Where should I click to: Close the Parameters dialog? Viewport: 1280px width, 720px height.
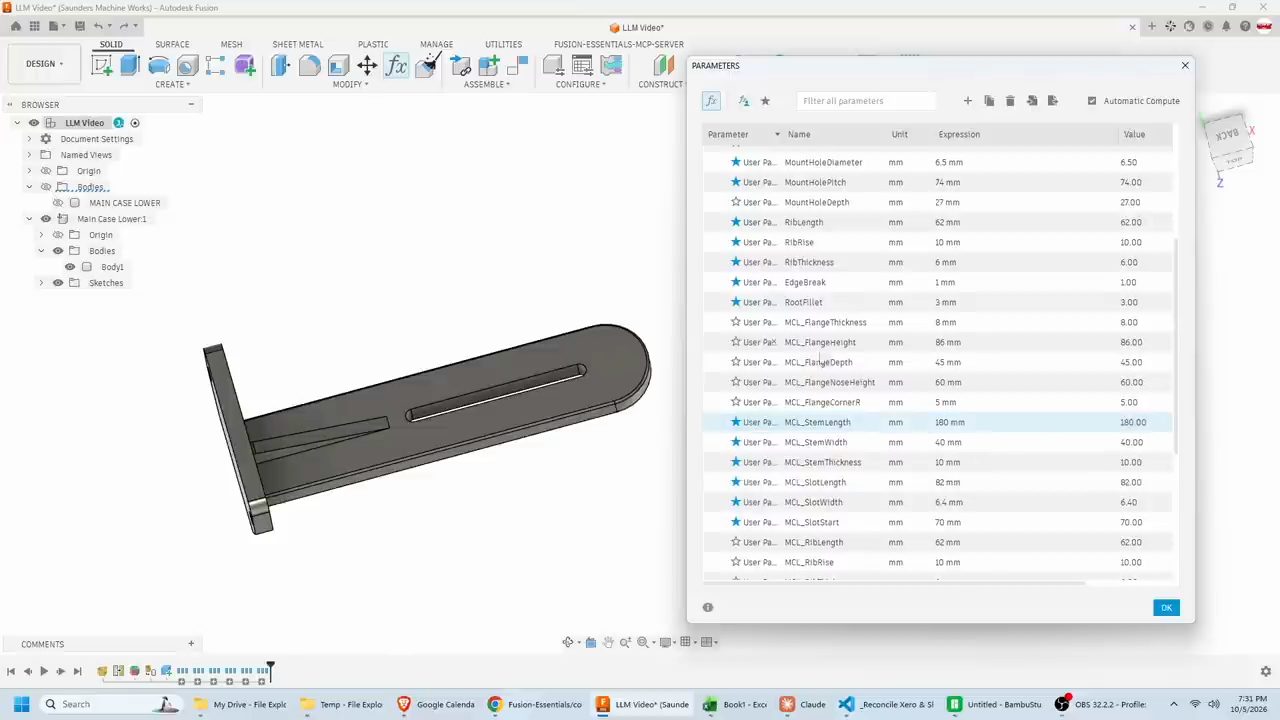(1185, 66)
